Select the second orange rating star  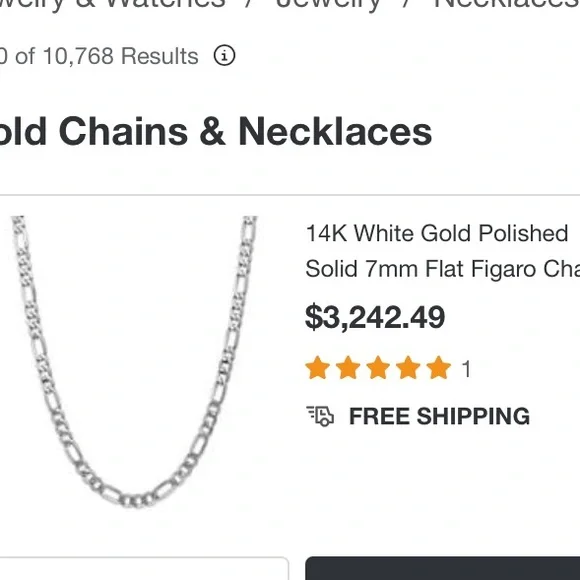[348, 368]
